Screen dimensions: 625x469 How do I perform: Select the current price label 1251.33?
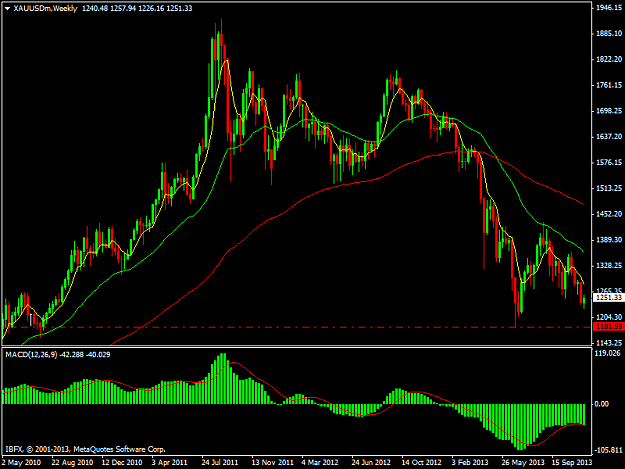click(609, 298)
